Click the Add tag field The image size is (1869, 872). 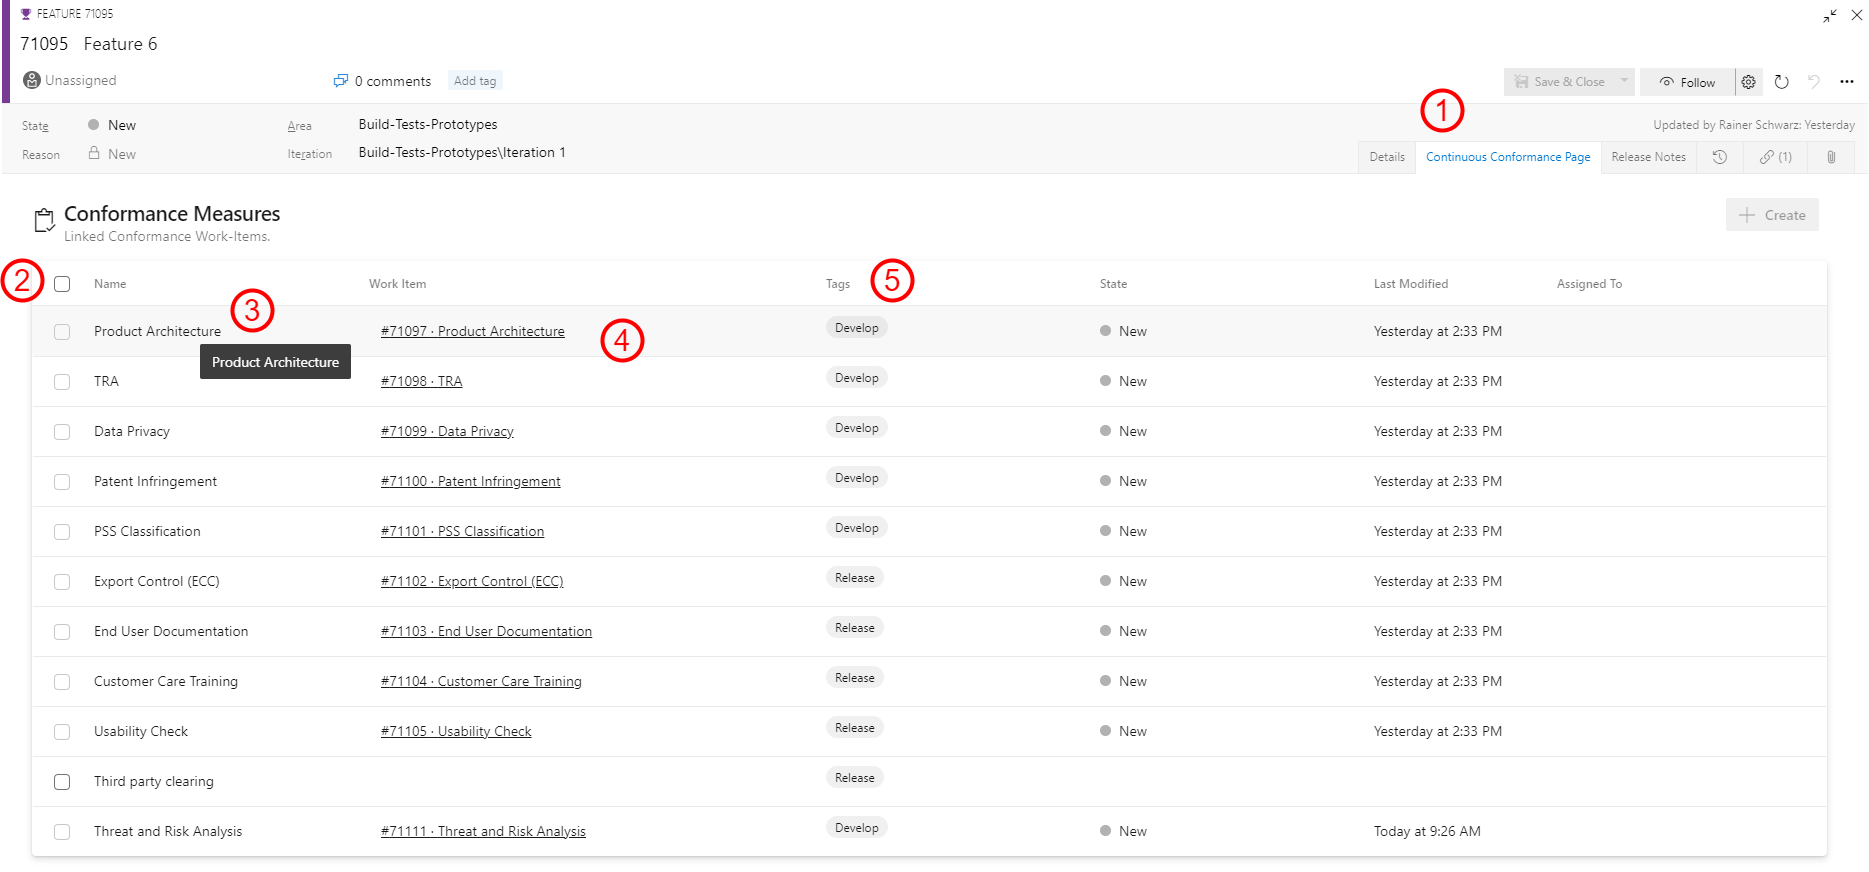474,81
